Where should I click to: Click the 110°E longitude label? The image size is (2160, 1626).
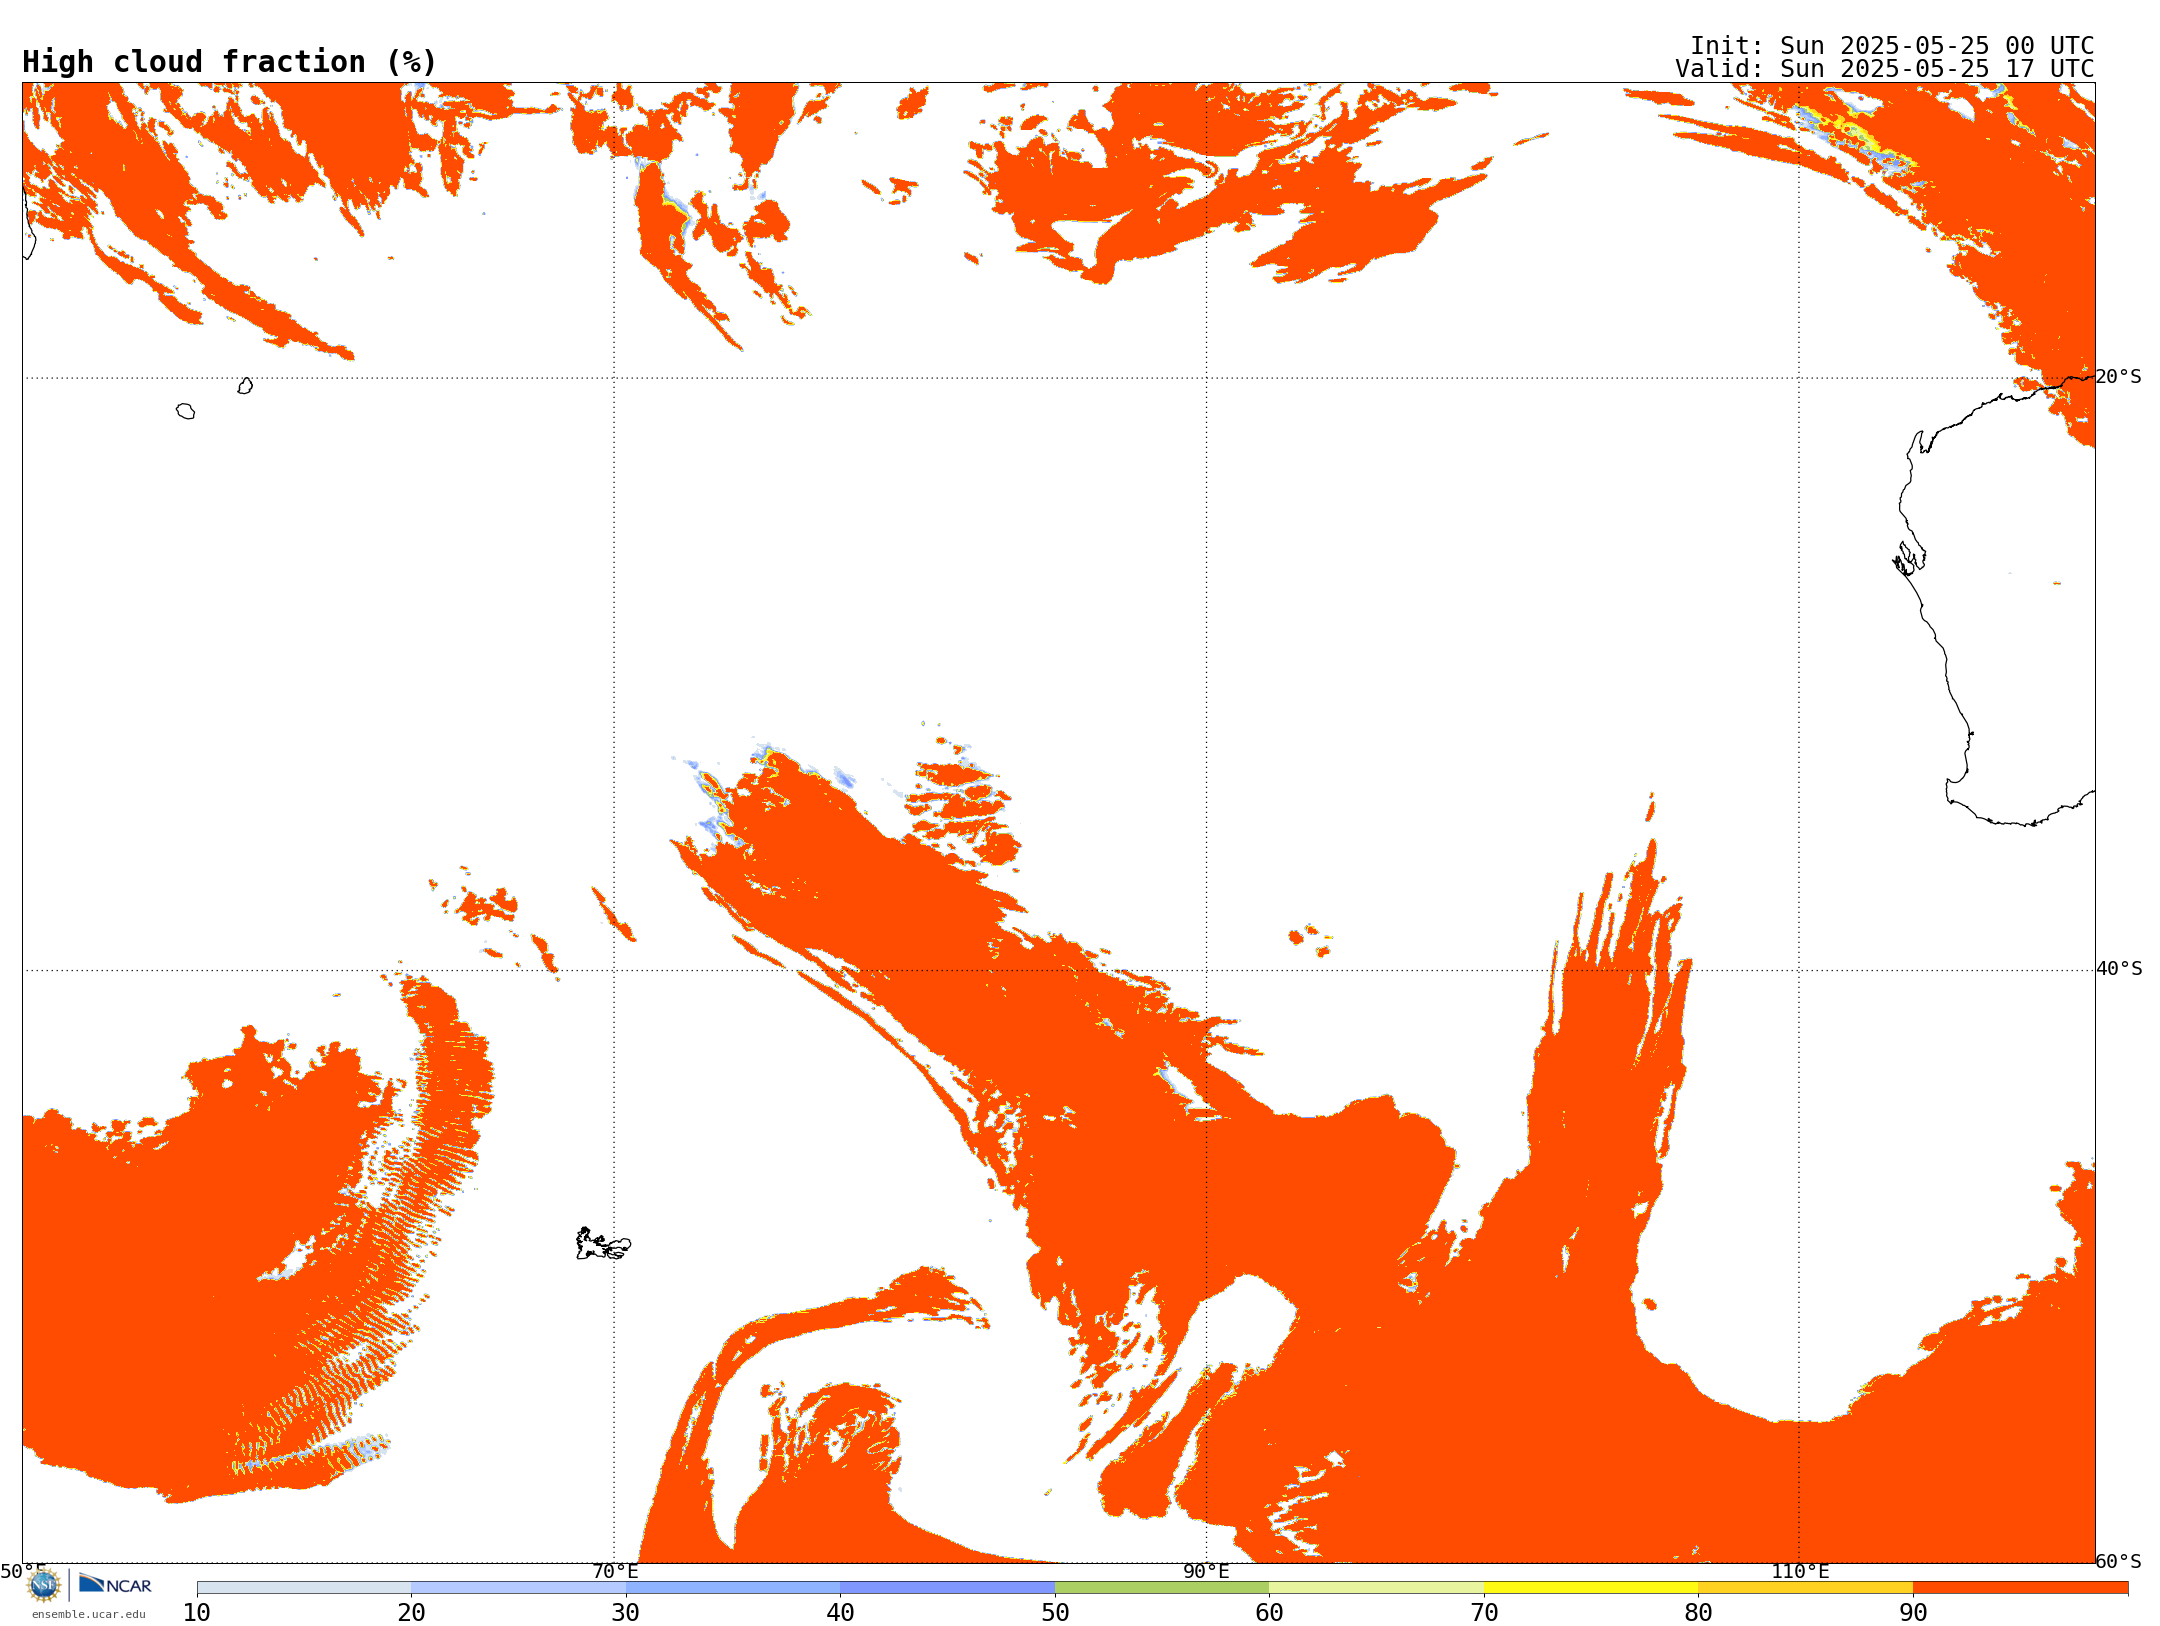click(1800, 1571)
